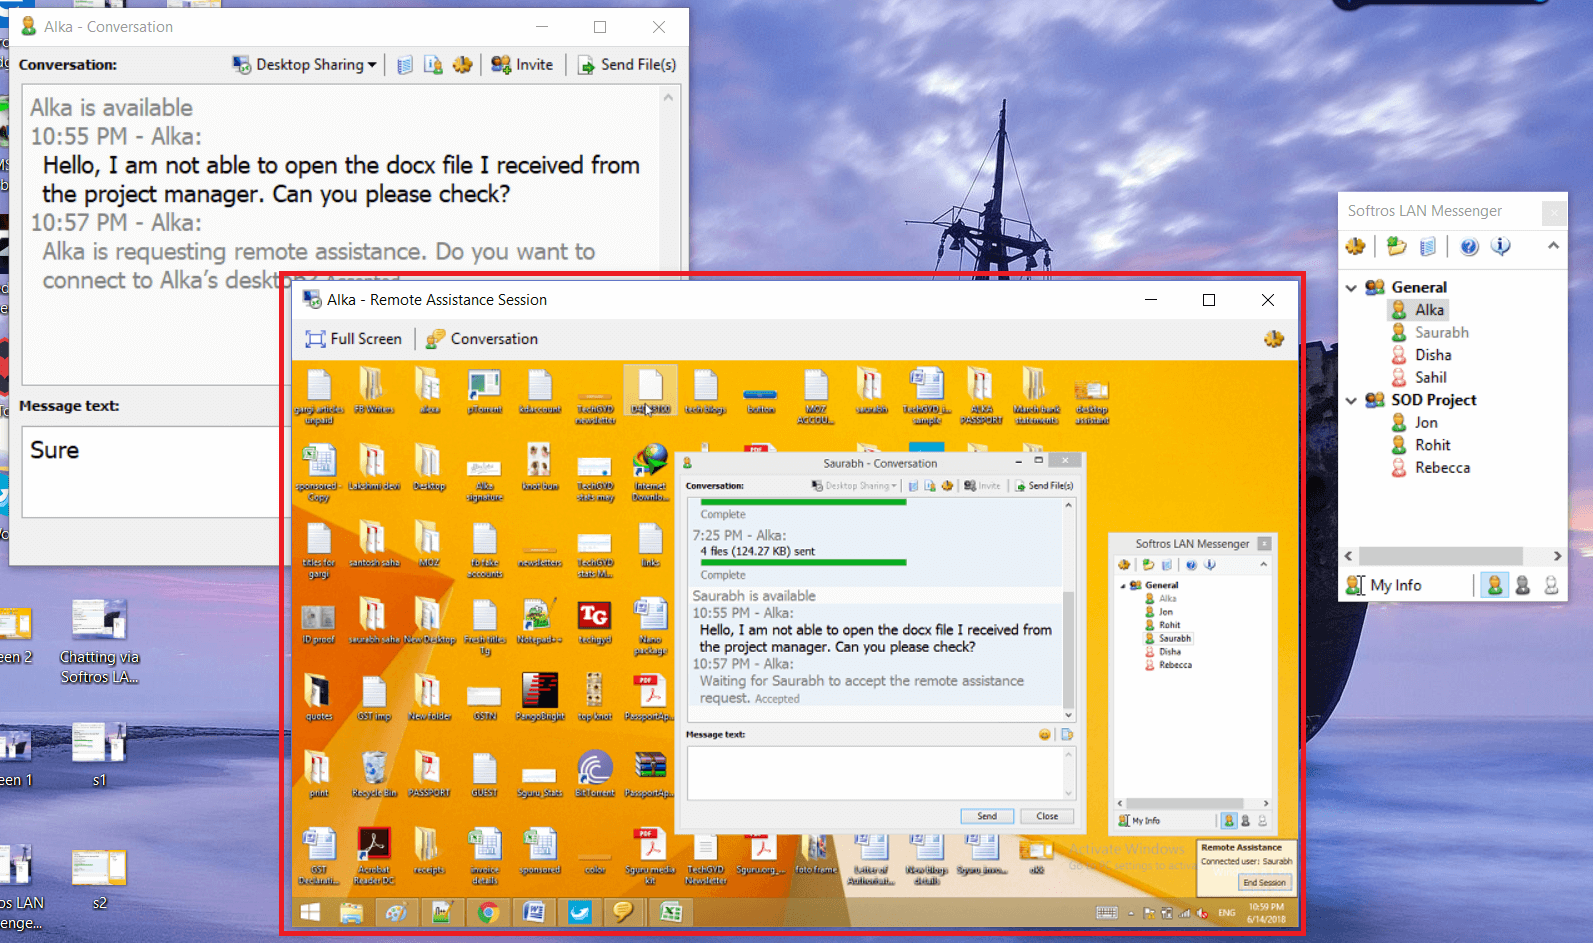
Task: Select s1 file on local desktop
Action: pyautogui.click(x=99, y=755)
